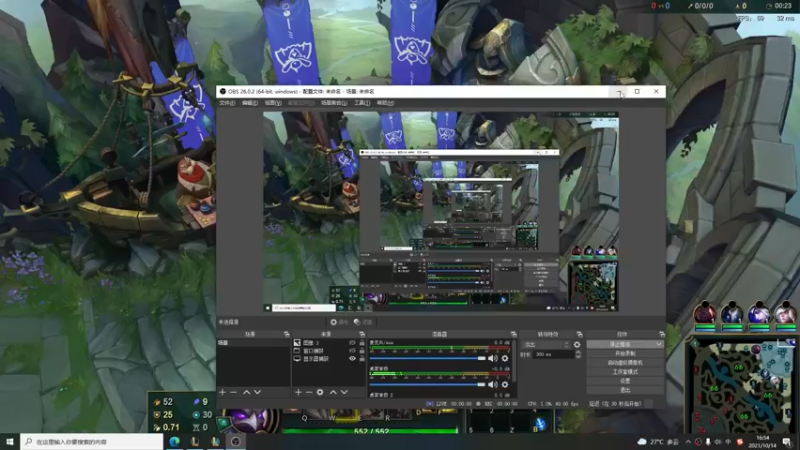This screenshot has height=450, width=800.
Task: Click the Desktop Audio volume slider
Action: tap(428, 385)
